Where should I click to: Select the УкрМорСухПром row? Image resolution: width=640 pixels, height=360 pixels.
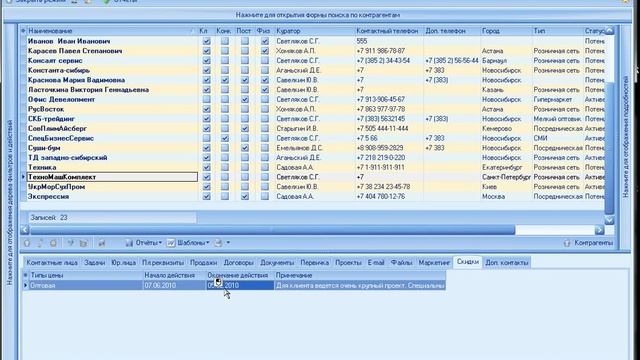click(x=314, y=187)
